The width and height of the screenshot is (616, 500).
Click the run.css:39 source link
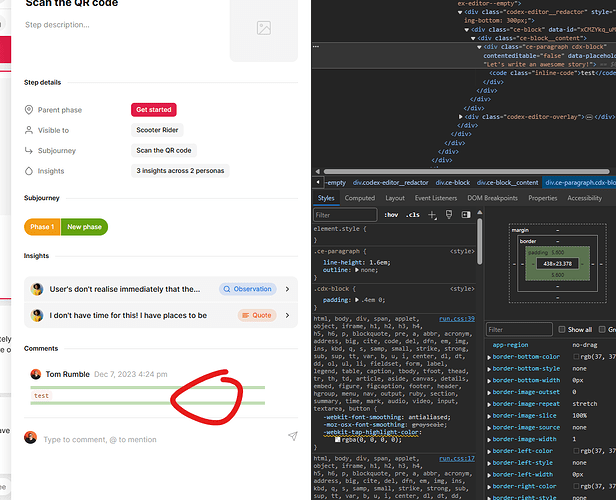(x=457, y=319)
